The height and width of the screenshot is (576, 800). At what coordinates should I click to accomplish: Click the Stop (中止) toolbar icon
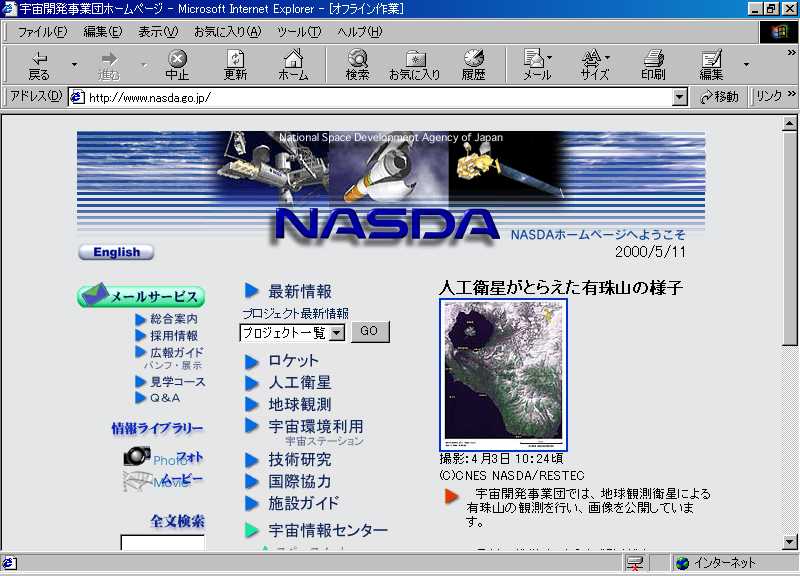pyautogui.click(x=177, y=65)
